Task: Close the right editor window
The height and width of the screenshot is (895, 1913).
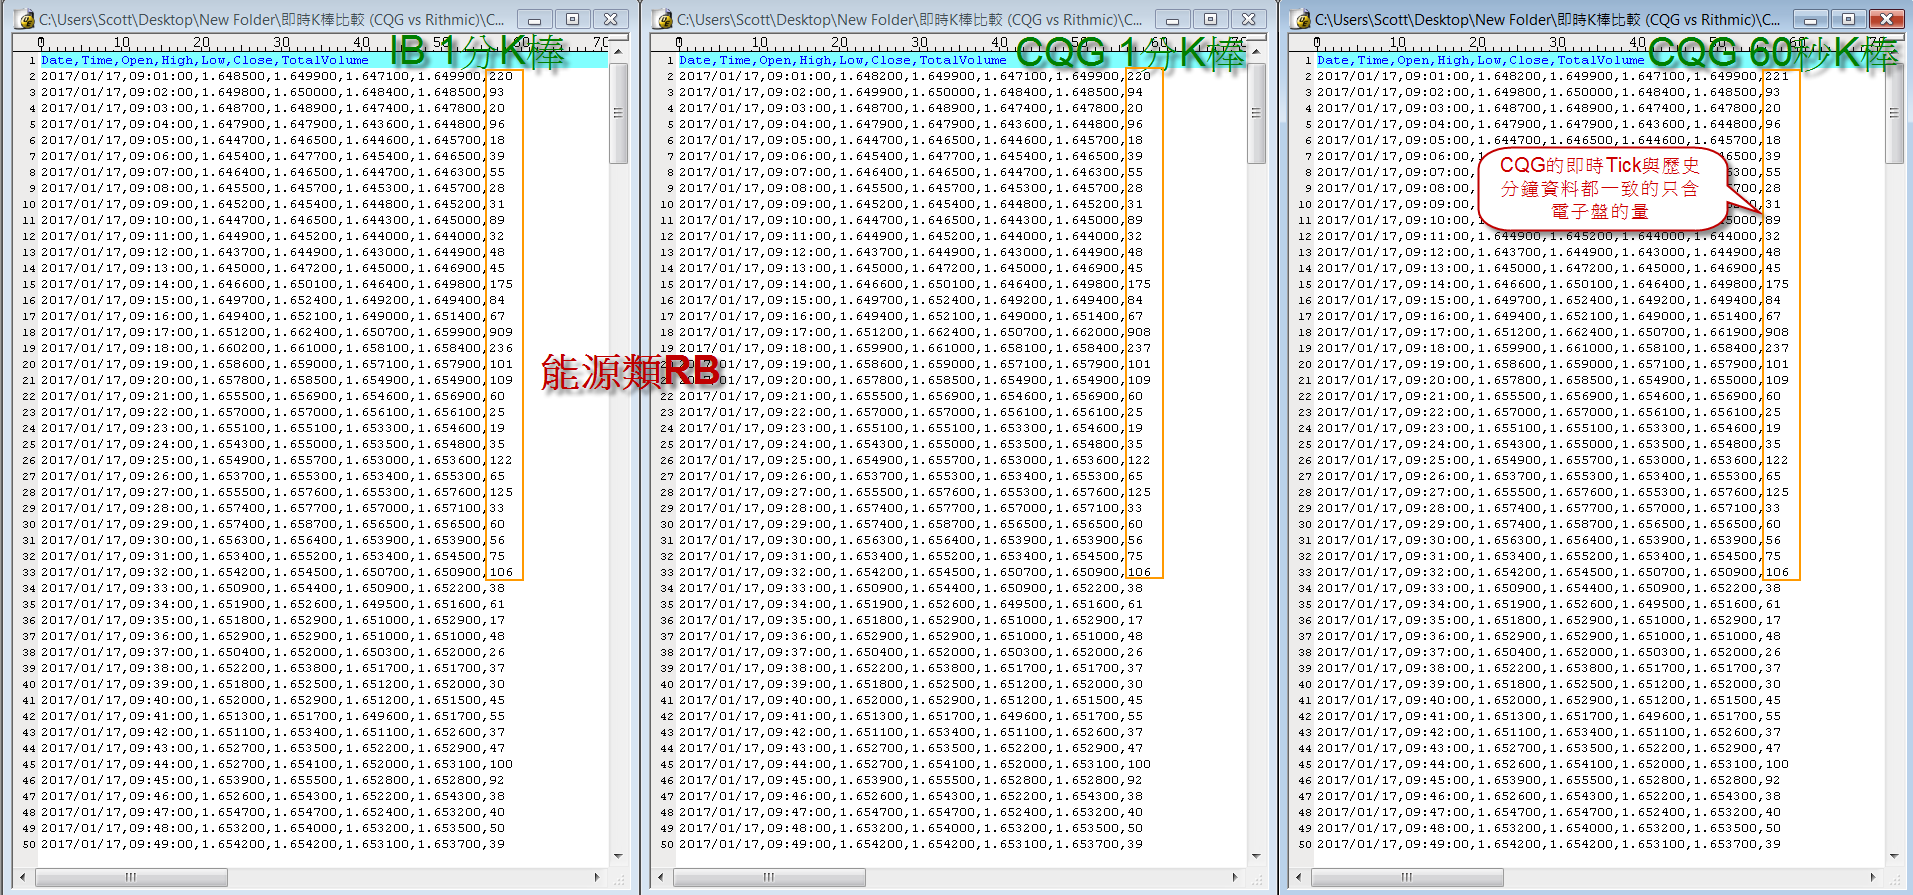Action: click(x=1886, y=19)
